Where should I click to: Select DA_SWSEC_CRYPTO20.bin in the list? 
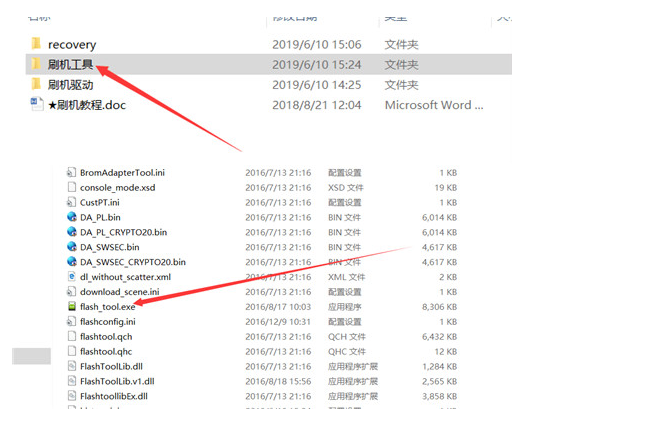point(132,261)
